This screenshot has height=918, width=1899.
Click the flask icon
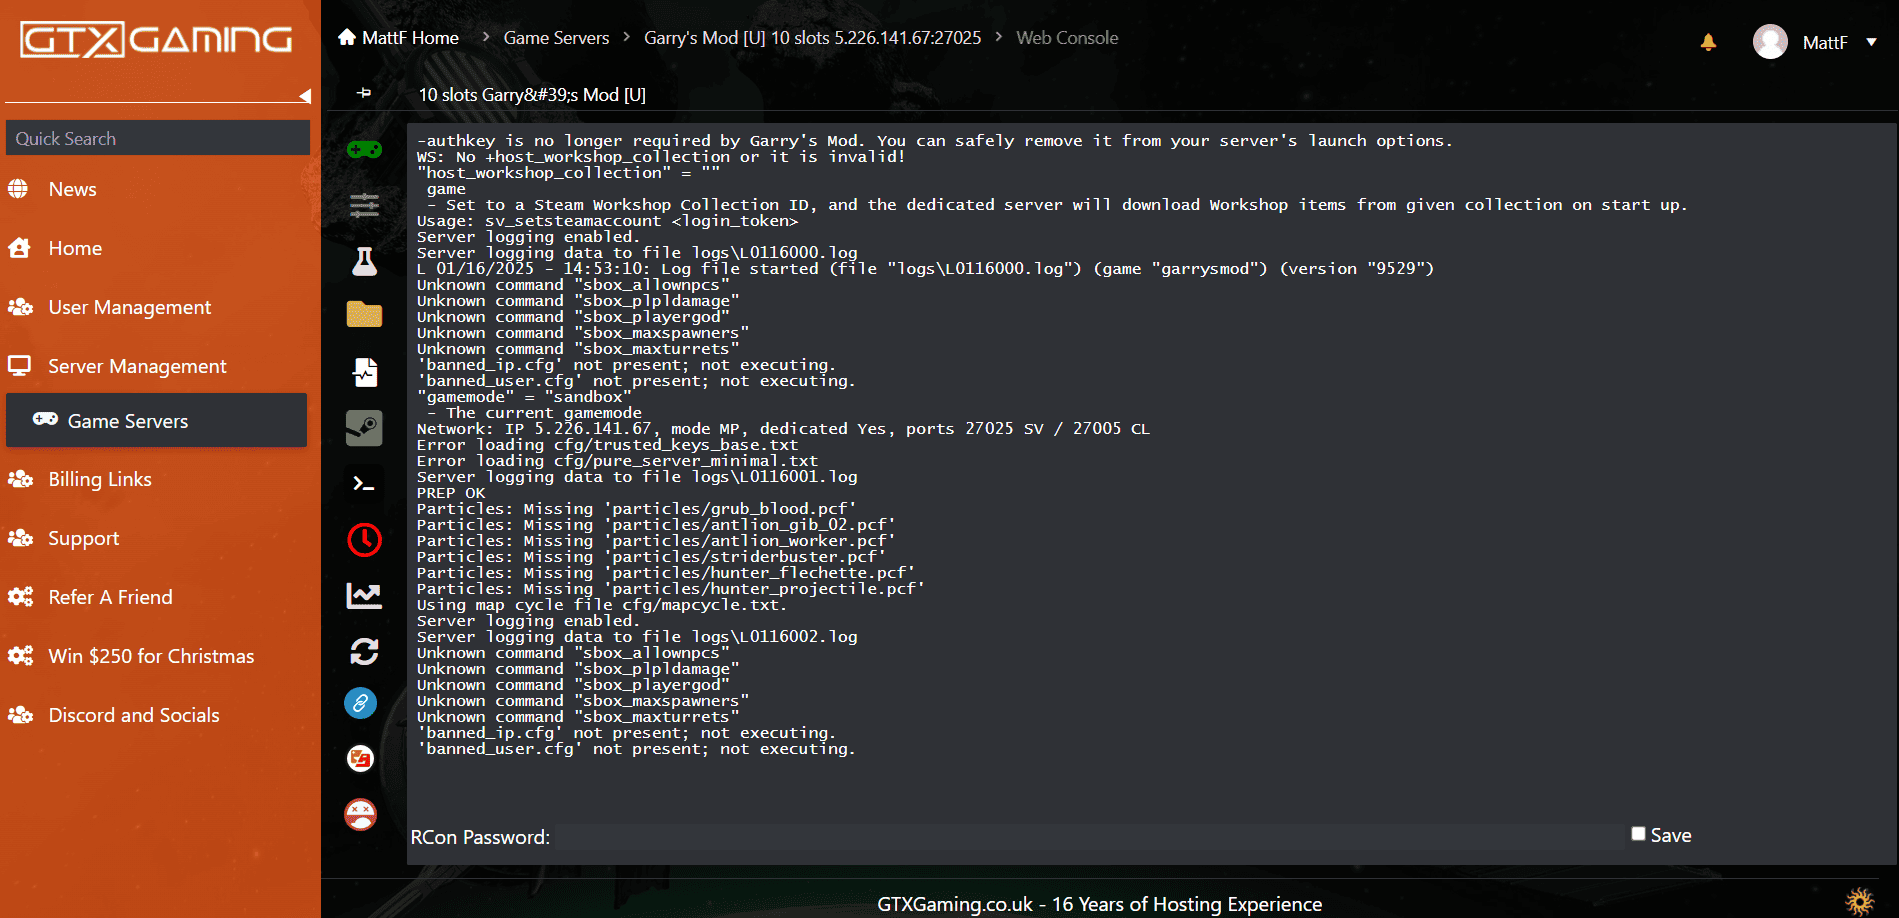364,261
